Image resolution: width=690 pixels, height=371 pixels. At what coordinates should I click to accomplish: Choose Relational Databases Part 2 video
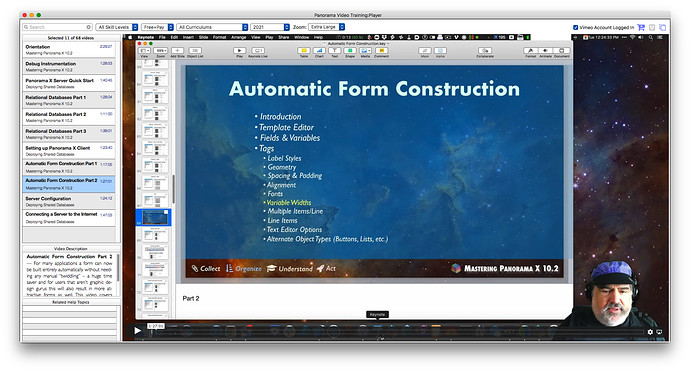69,117
